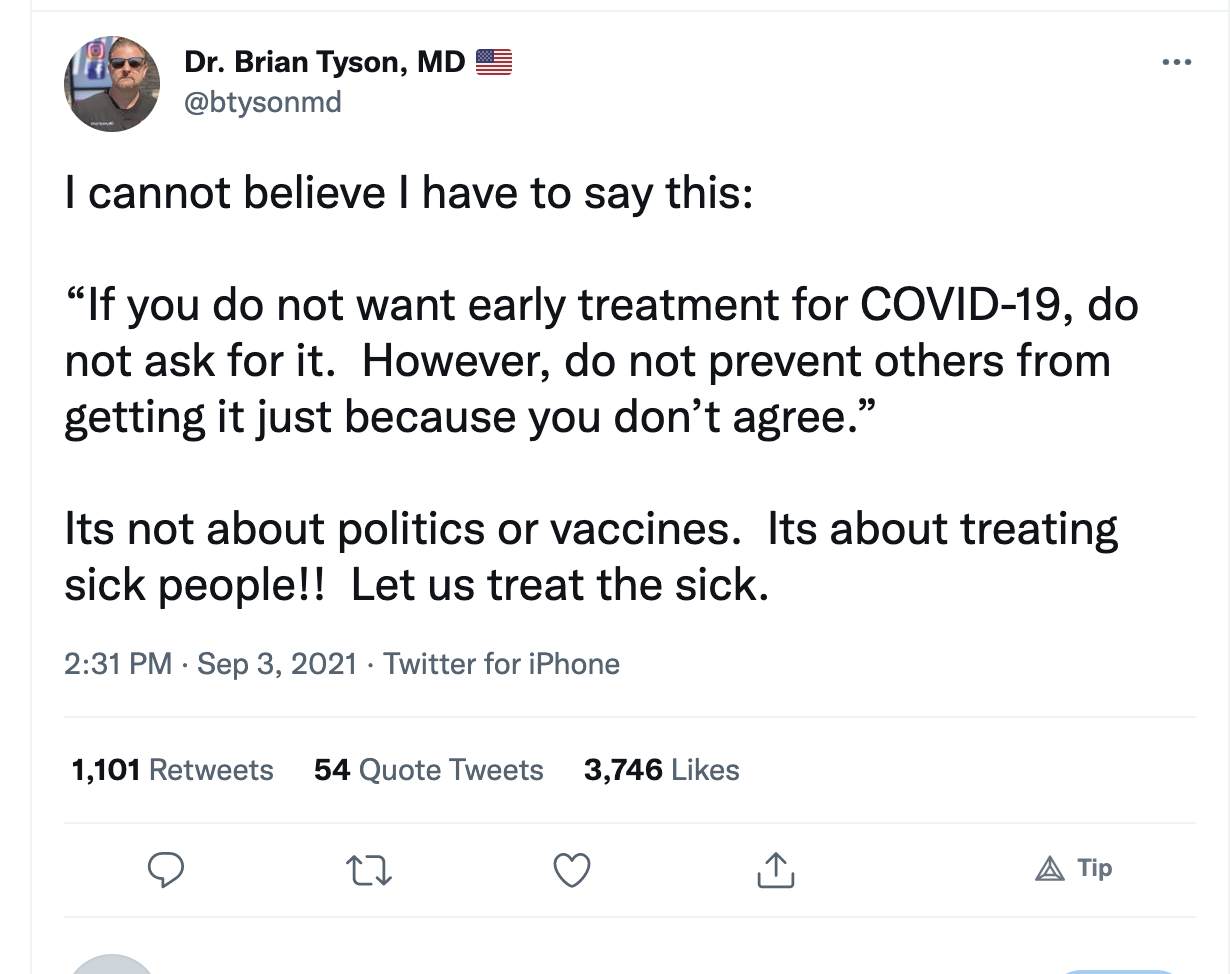Viewport: 1230px width, 974px height.
Task: Click the Dr. Brian Tyson, MD display name
Action: coord(325,62)
